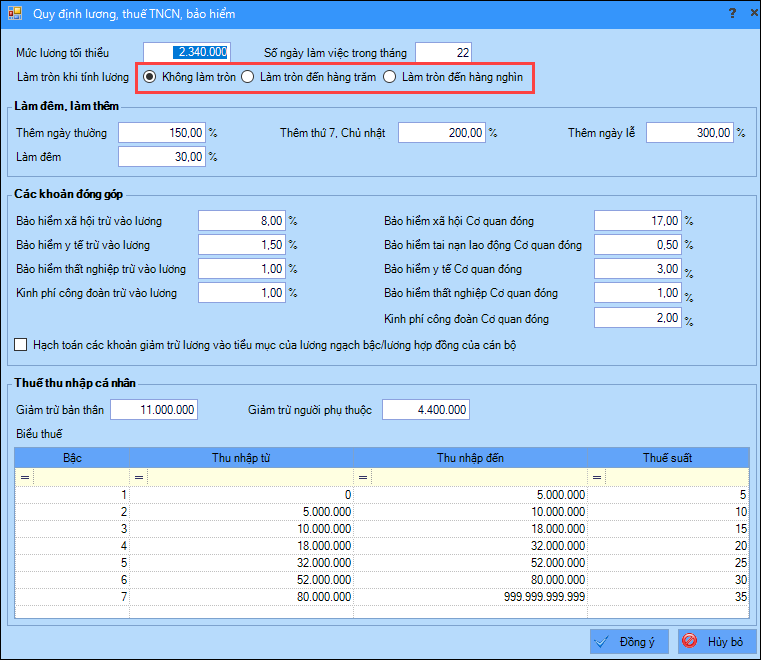
Task: Edit Bảo hiểm xã hội Cơ quan đóng field
Action: 638,221
